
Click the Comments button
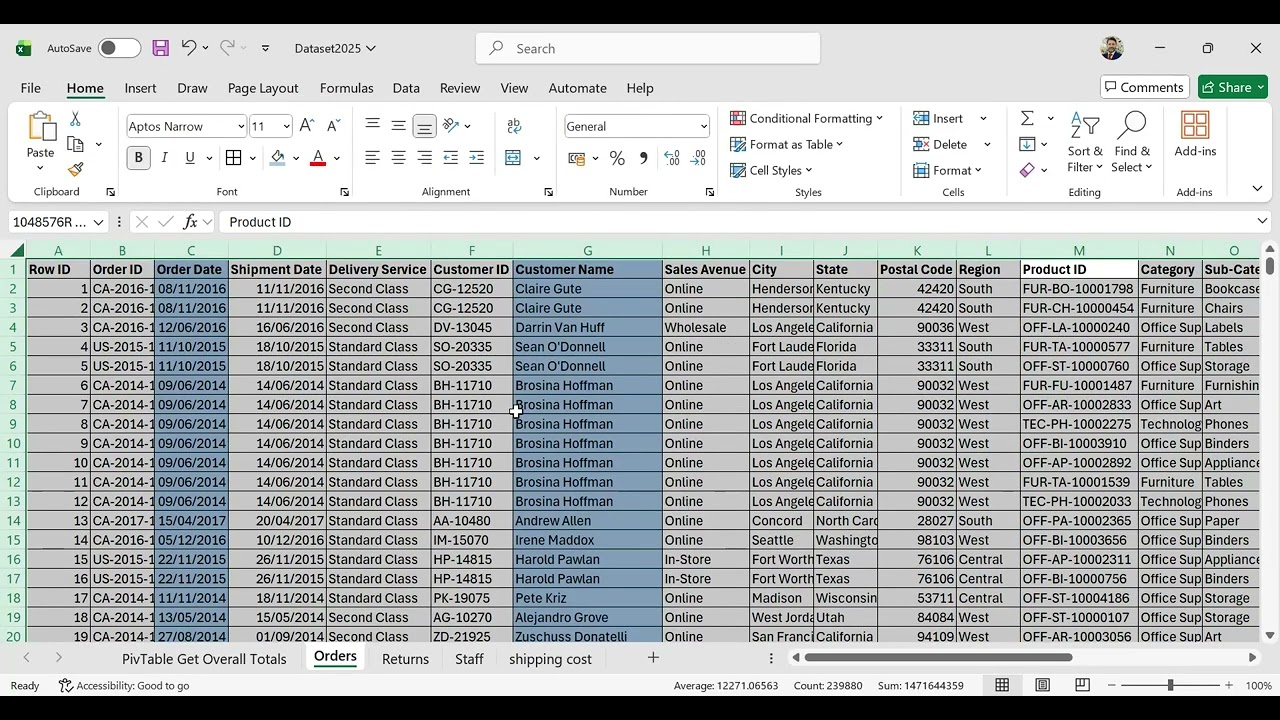click(x=1145, y=87)
